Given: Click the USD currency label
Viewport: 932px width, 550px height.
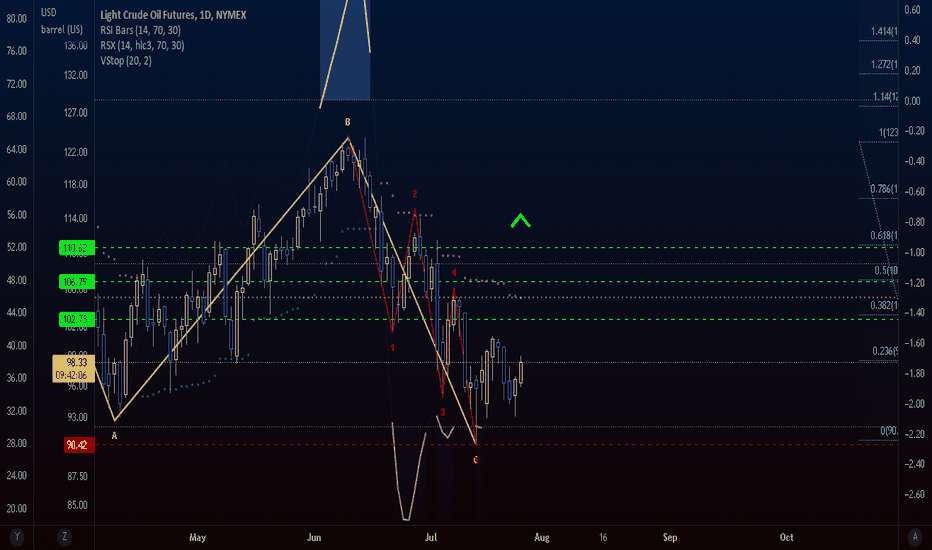Looking at the screenshot, I should tap(49, 12).
